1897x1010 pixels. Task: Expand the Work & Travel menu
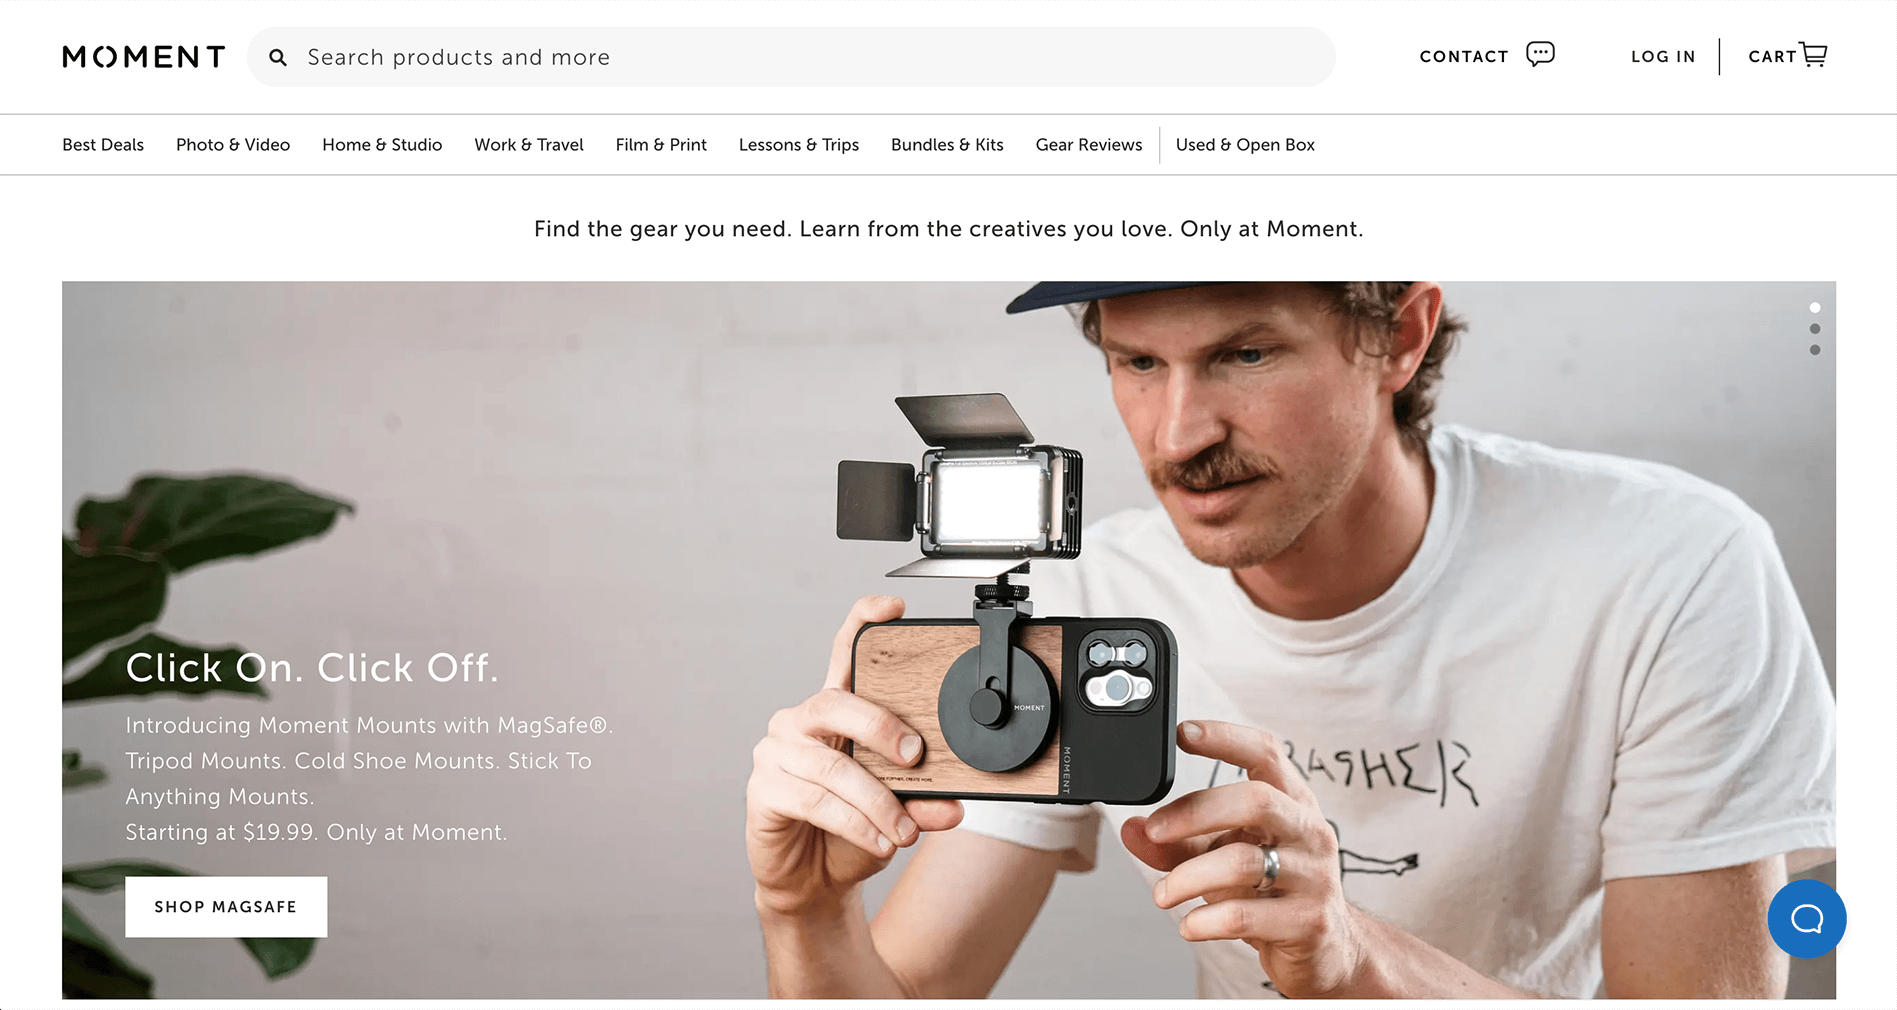(529, 145)
